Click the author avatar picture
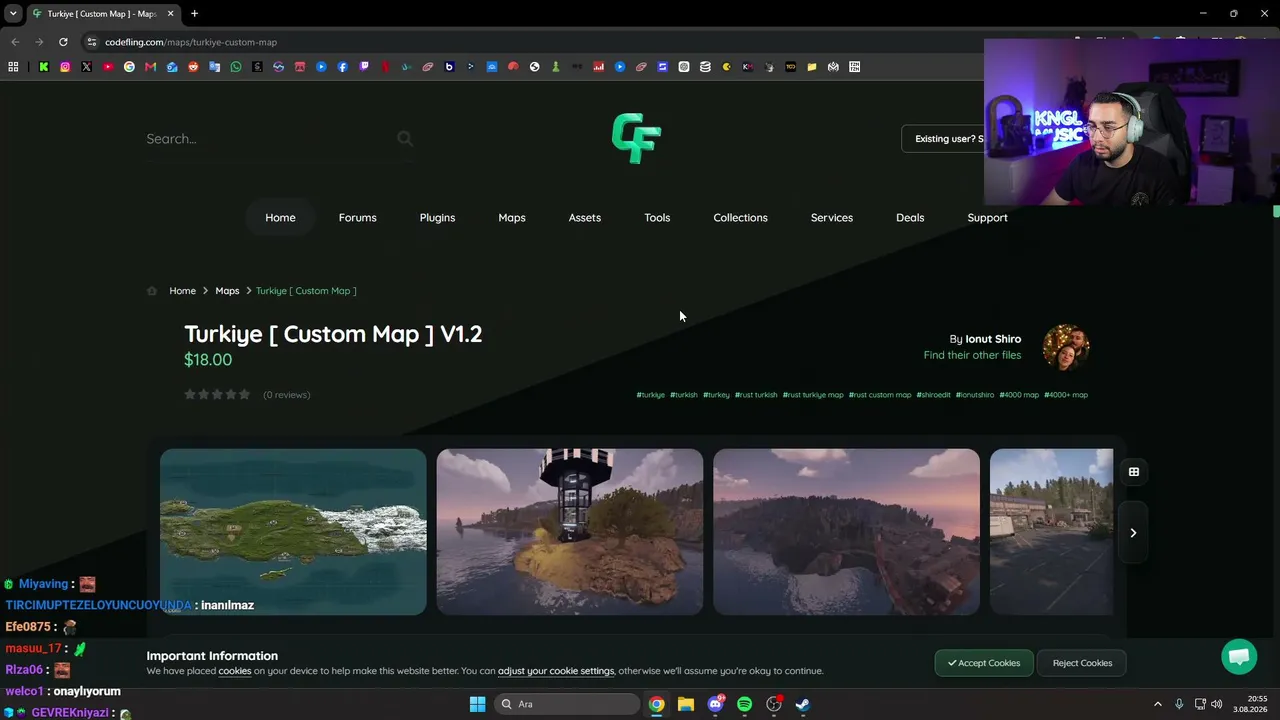The image size is (1280, 720). coord(1066,347)
